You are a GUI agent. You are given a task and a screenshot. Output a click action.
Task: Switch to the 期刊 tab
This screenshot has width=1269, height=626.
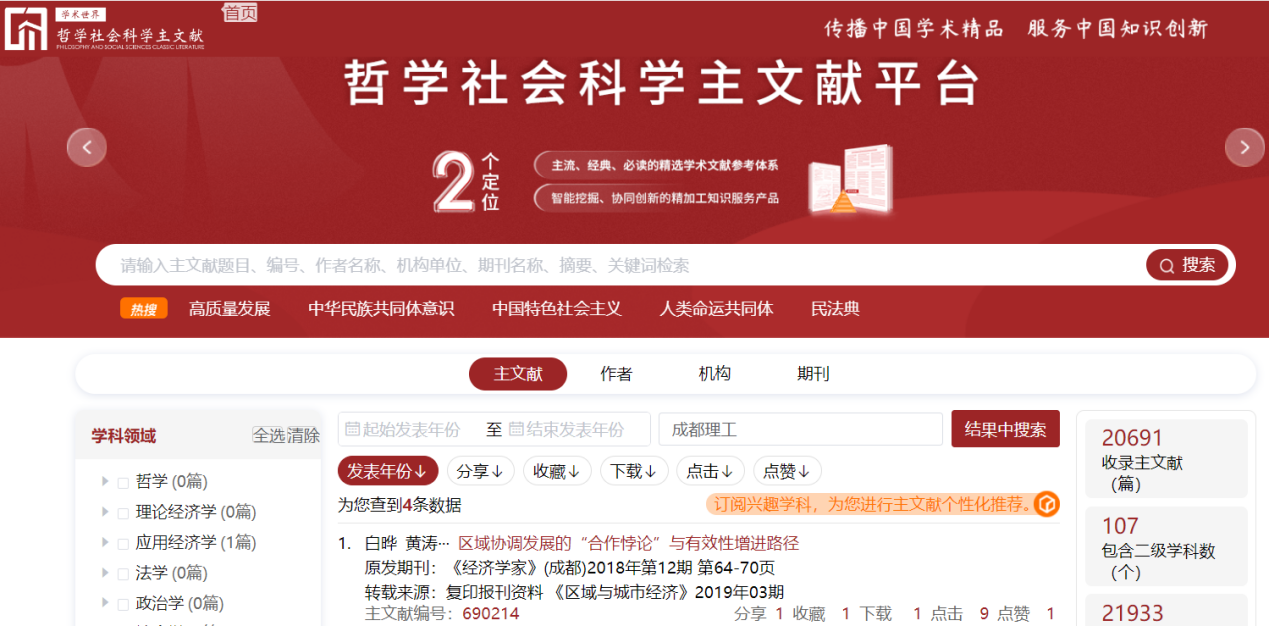813,374
